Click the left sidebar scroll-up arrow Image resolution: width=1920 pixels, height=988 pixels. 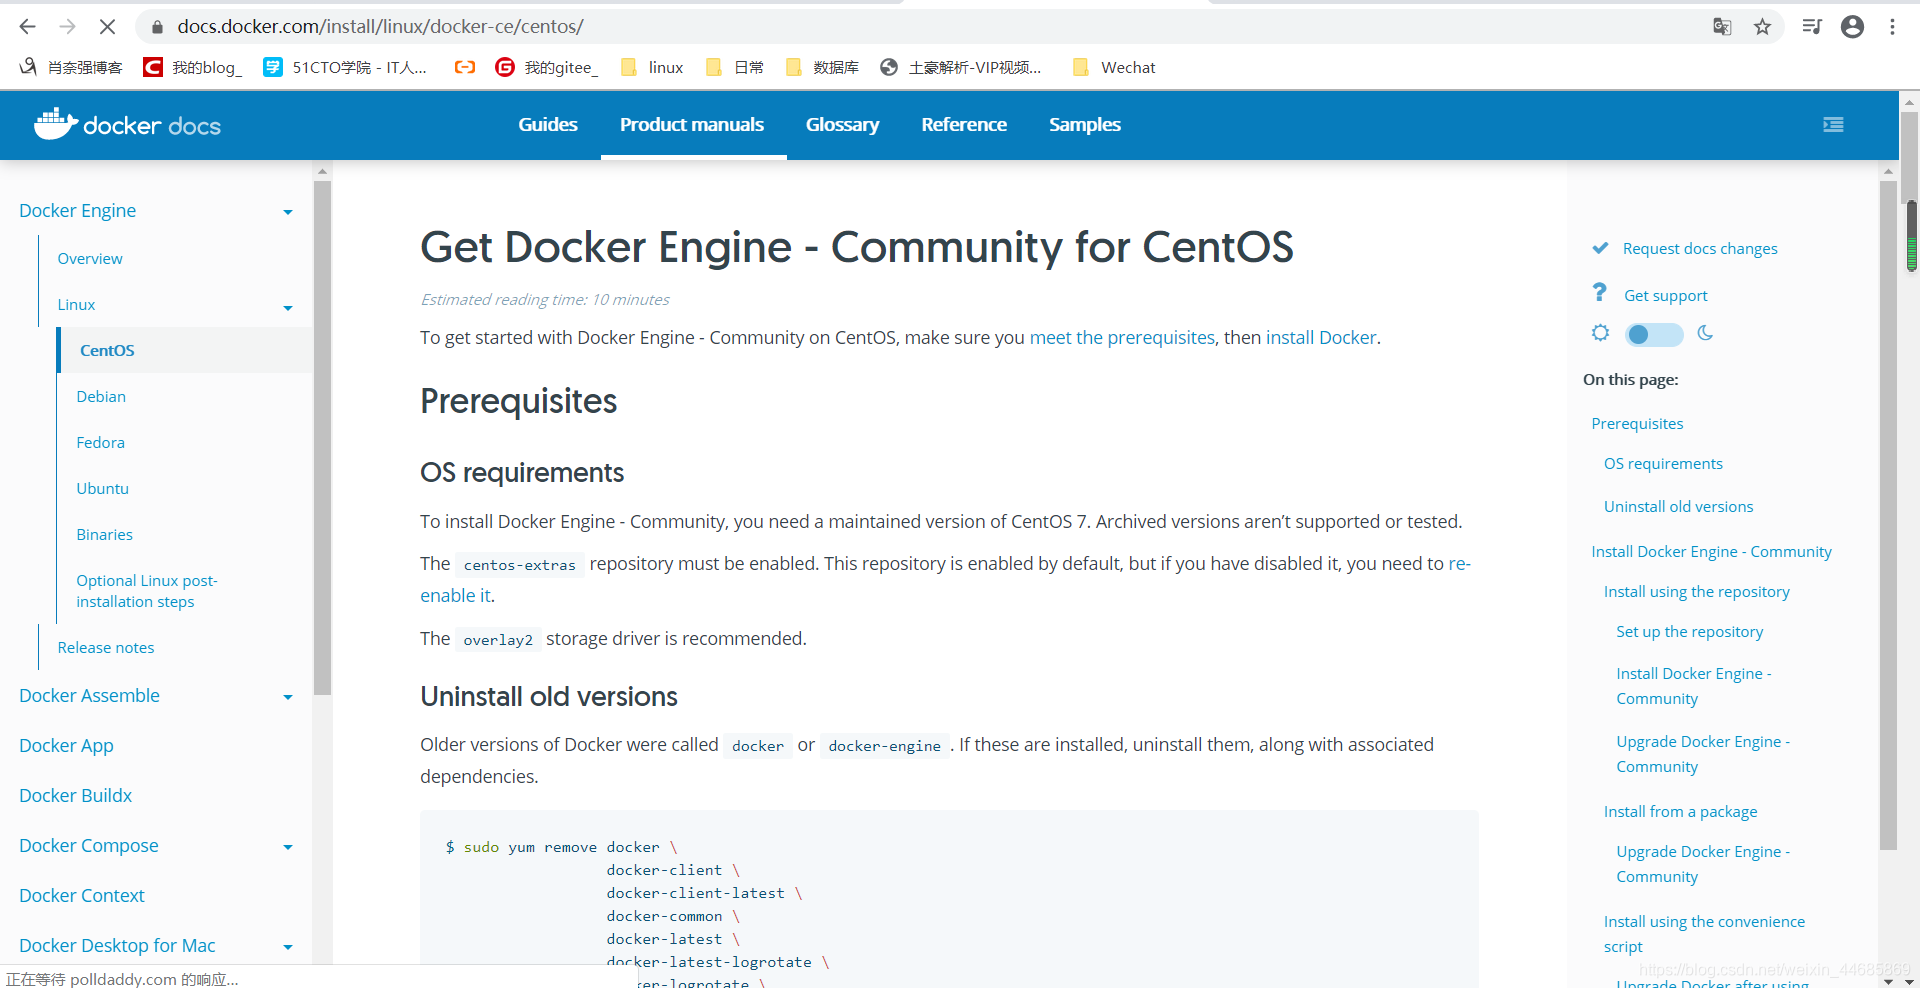point(322,171)
